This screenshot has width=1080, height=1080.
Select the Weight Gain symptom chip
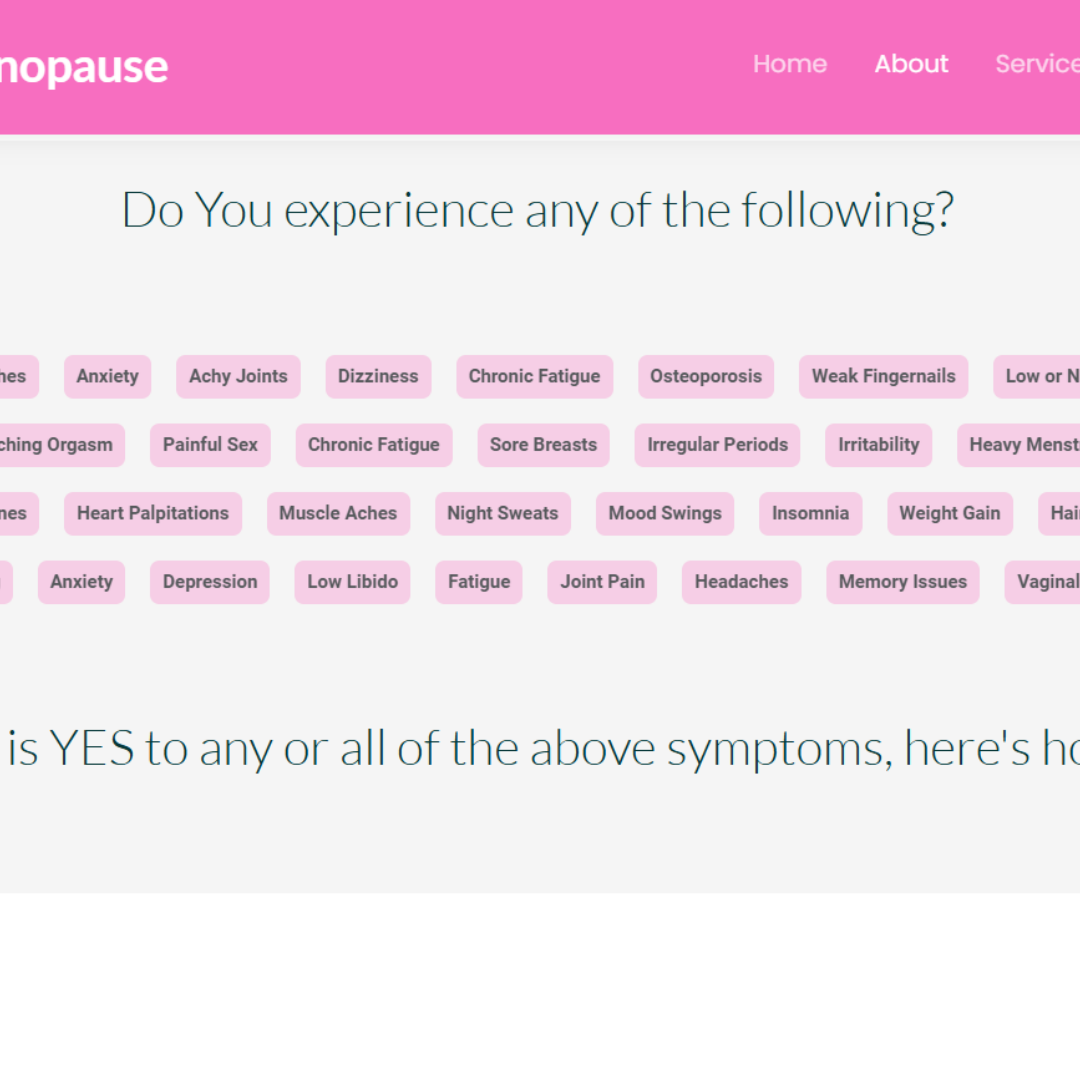(950, 513)
